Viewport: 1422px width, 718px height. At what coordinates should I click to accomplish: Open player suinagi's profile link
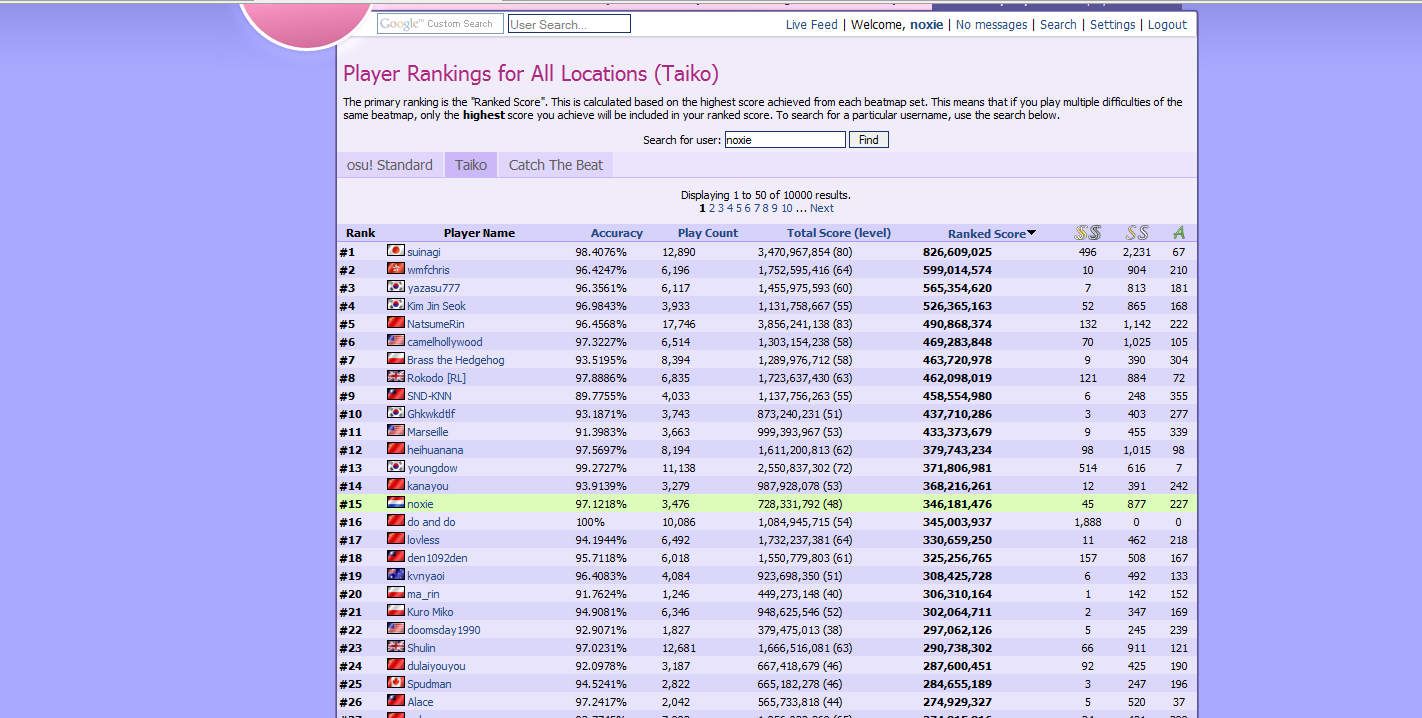tap(424, 252)
